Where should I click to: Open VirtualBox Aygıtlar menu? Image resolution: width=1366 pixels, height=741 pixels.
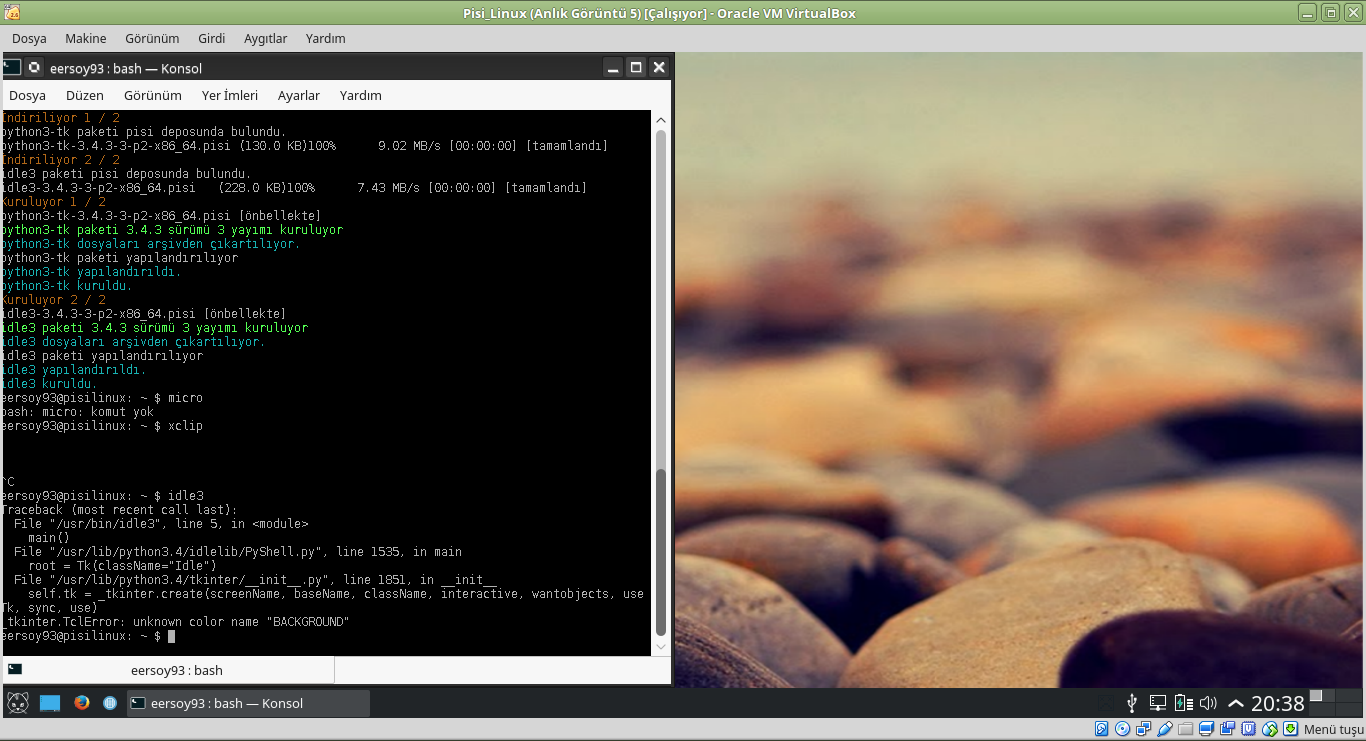265,38
